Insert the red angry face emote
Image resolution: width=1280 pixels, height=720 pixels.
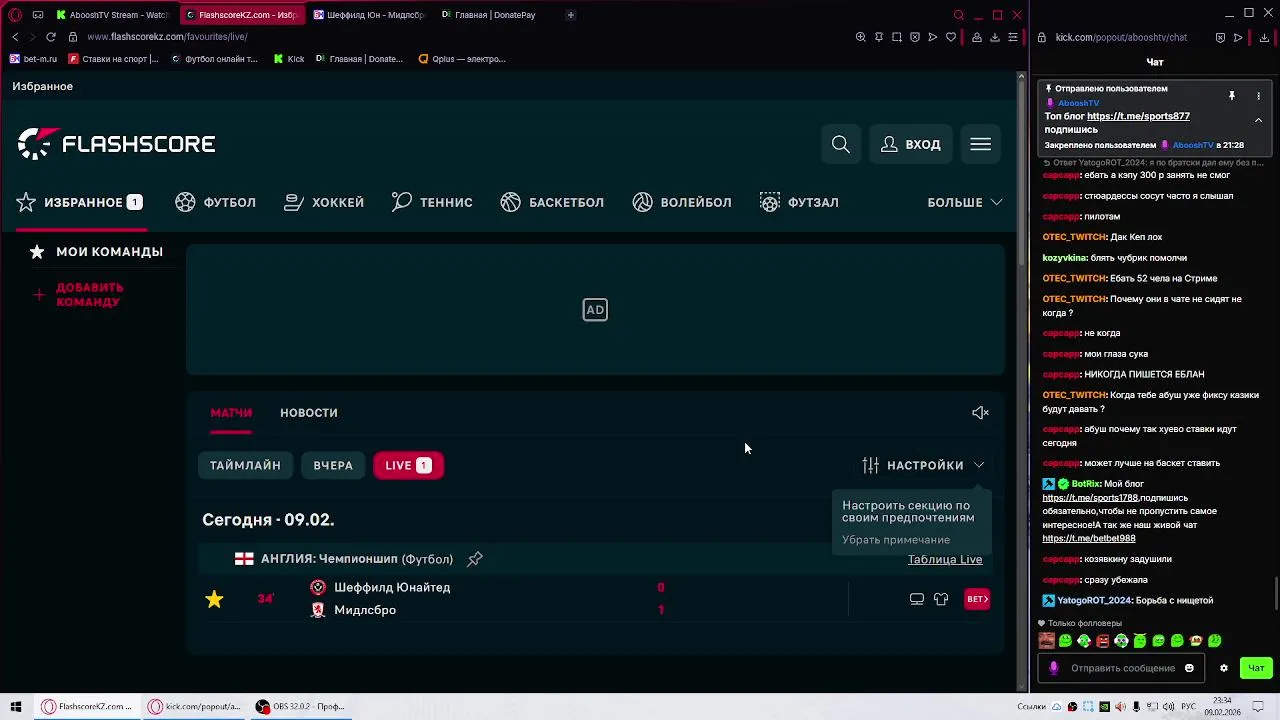tap(1102, 641)
